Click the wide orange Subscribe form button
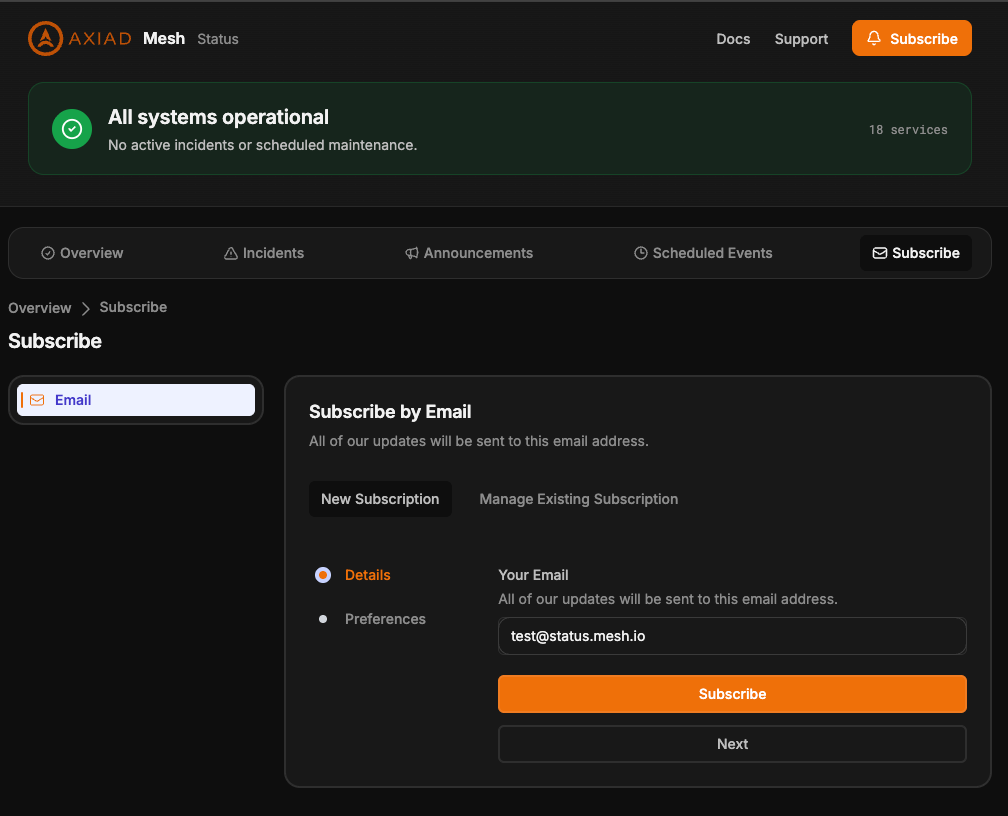Viewport: 1008px width, 816px height. tap(732, 694)
